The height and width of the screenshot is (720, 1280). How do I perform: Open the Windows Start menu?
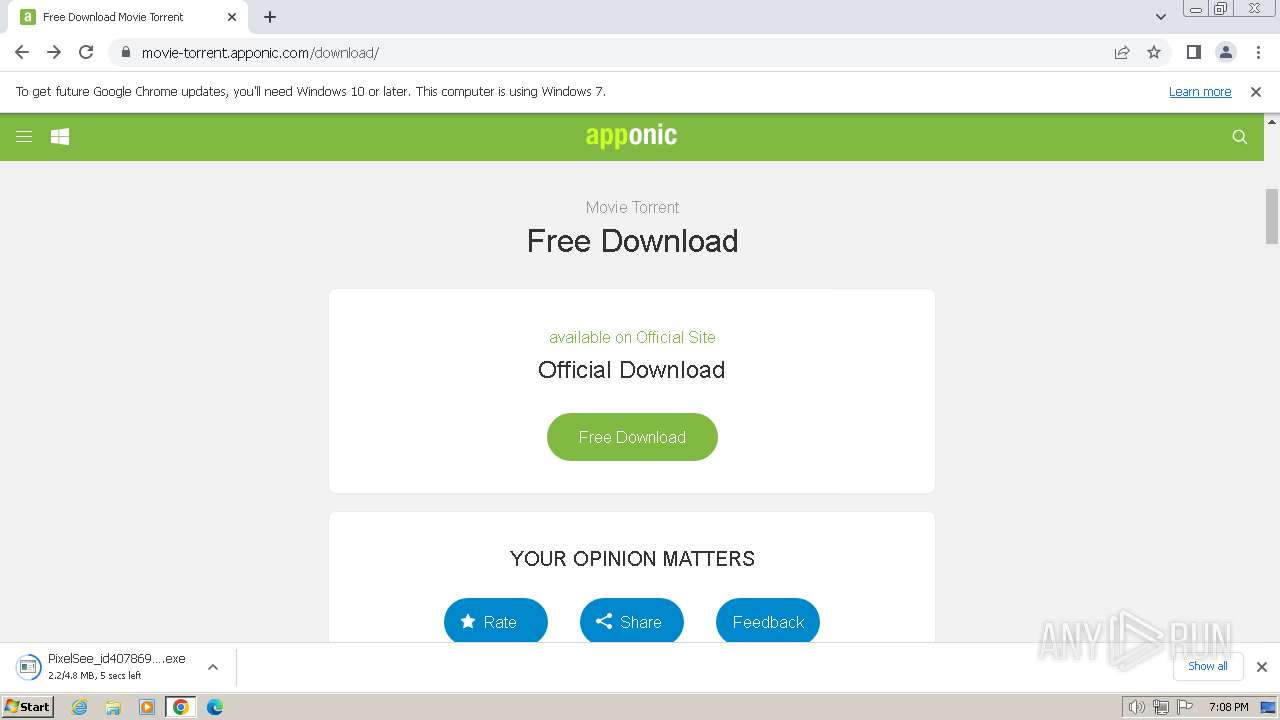click(28, 706)
